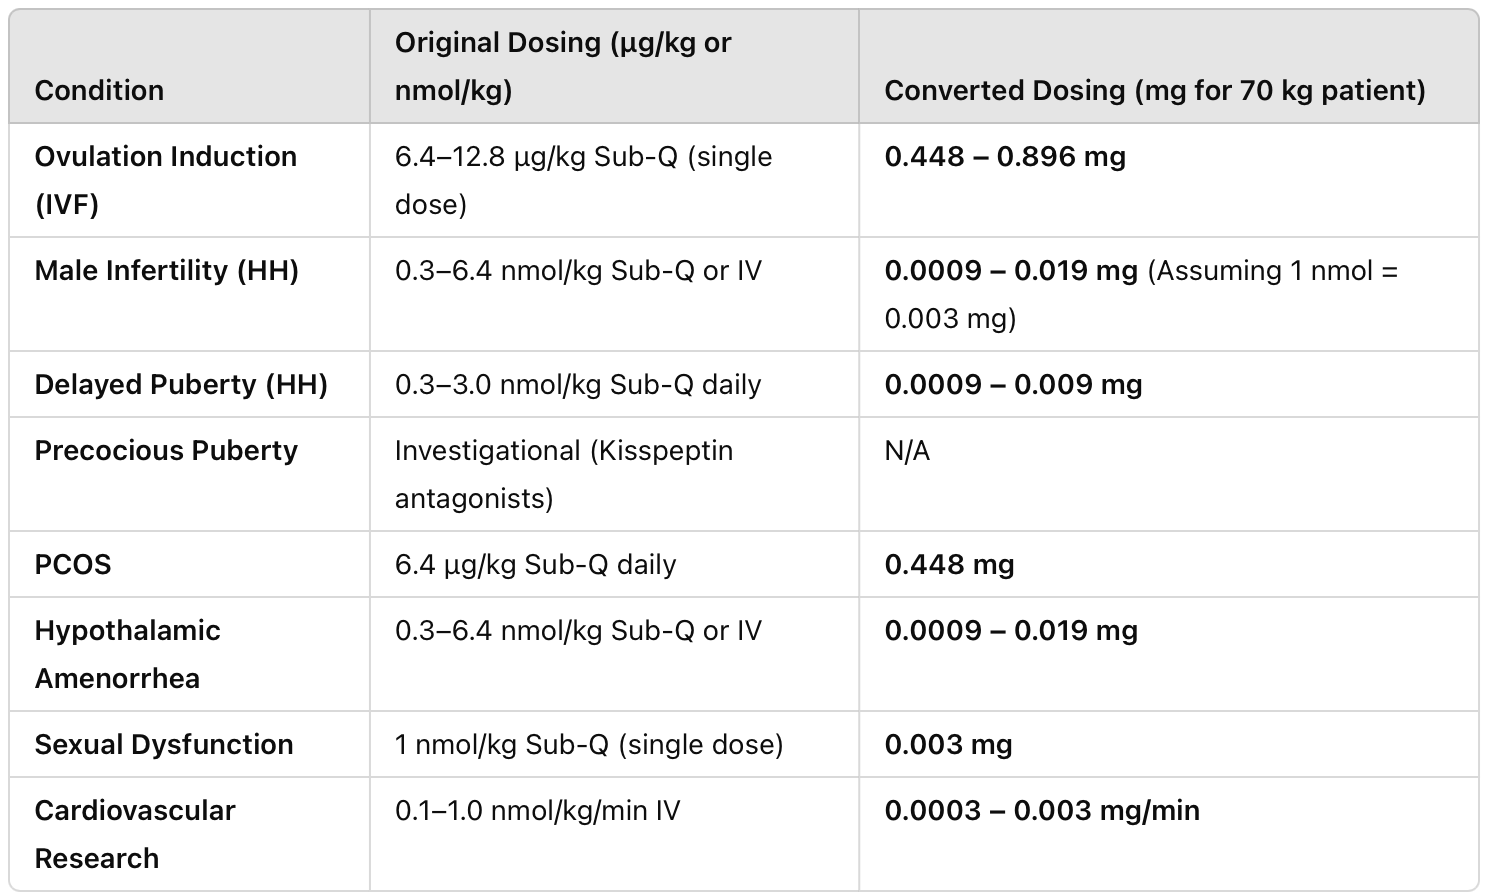
Task: Select the Sexual Dysfunction row label
Action: coord(164,744)
